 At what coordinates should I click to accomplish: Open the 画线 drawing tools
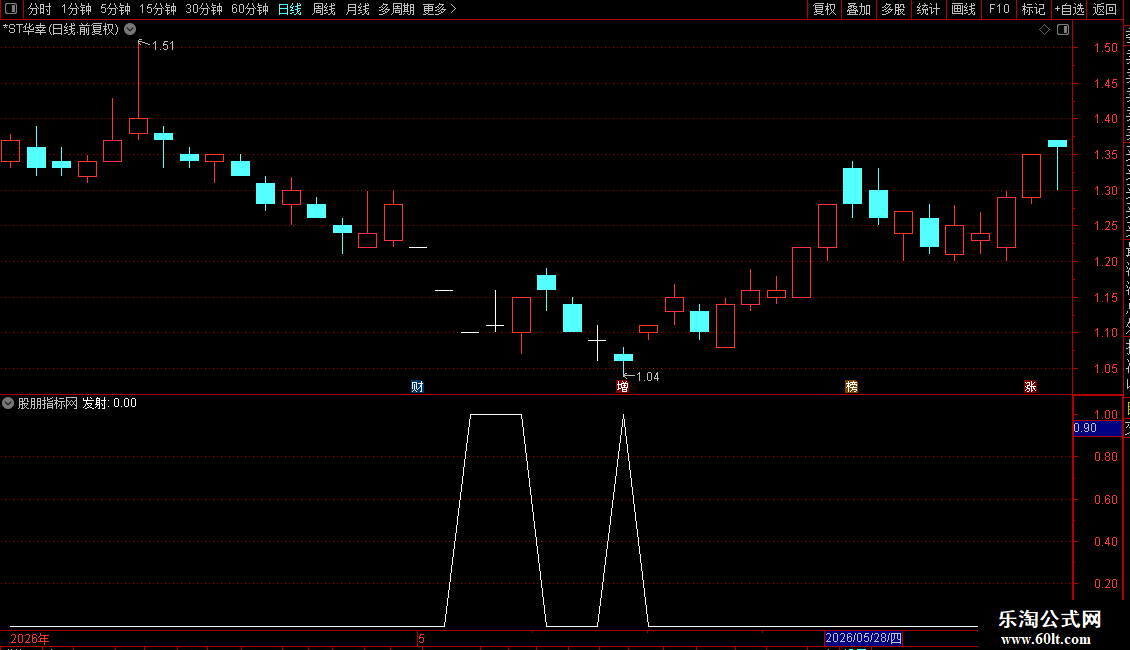pyautogui.click(x=964, y=9)
